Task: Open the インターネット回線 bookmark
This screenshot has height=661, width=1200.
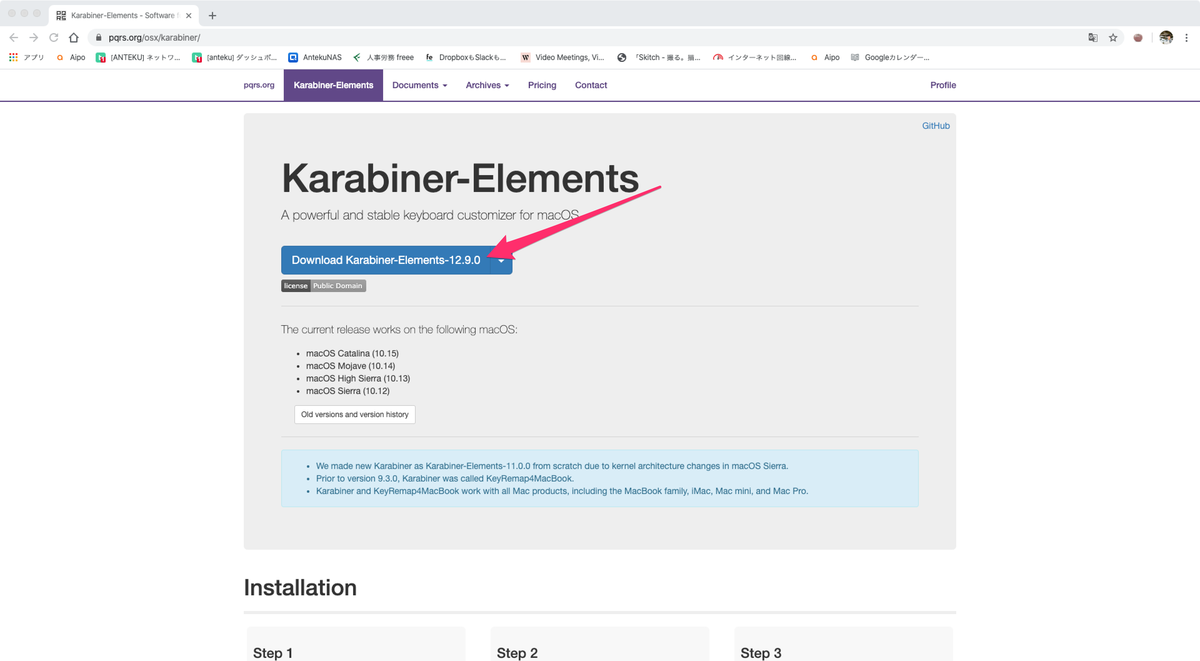Action: [756, 57]
